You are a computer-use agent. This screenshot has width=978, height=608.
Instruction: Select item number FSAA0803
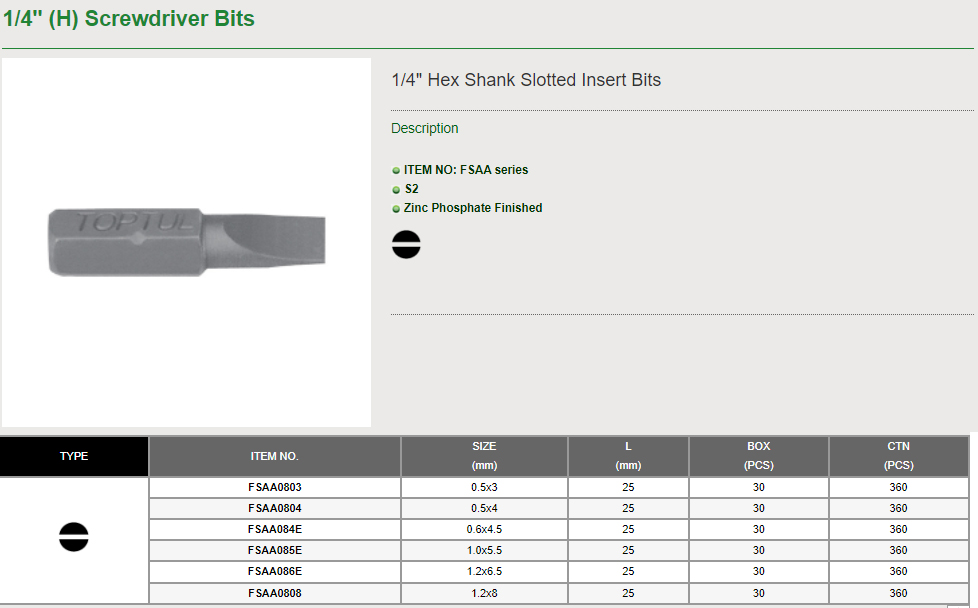coord(274,488)
